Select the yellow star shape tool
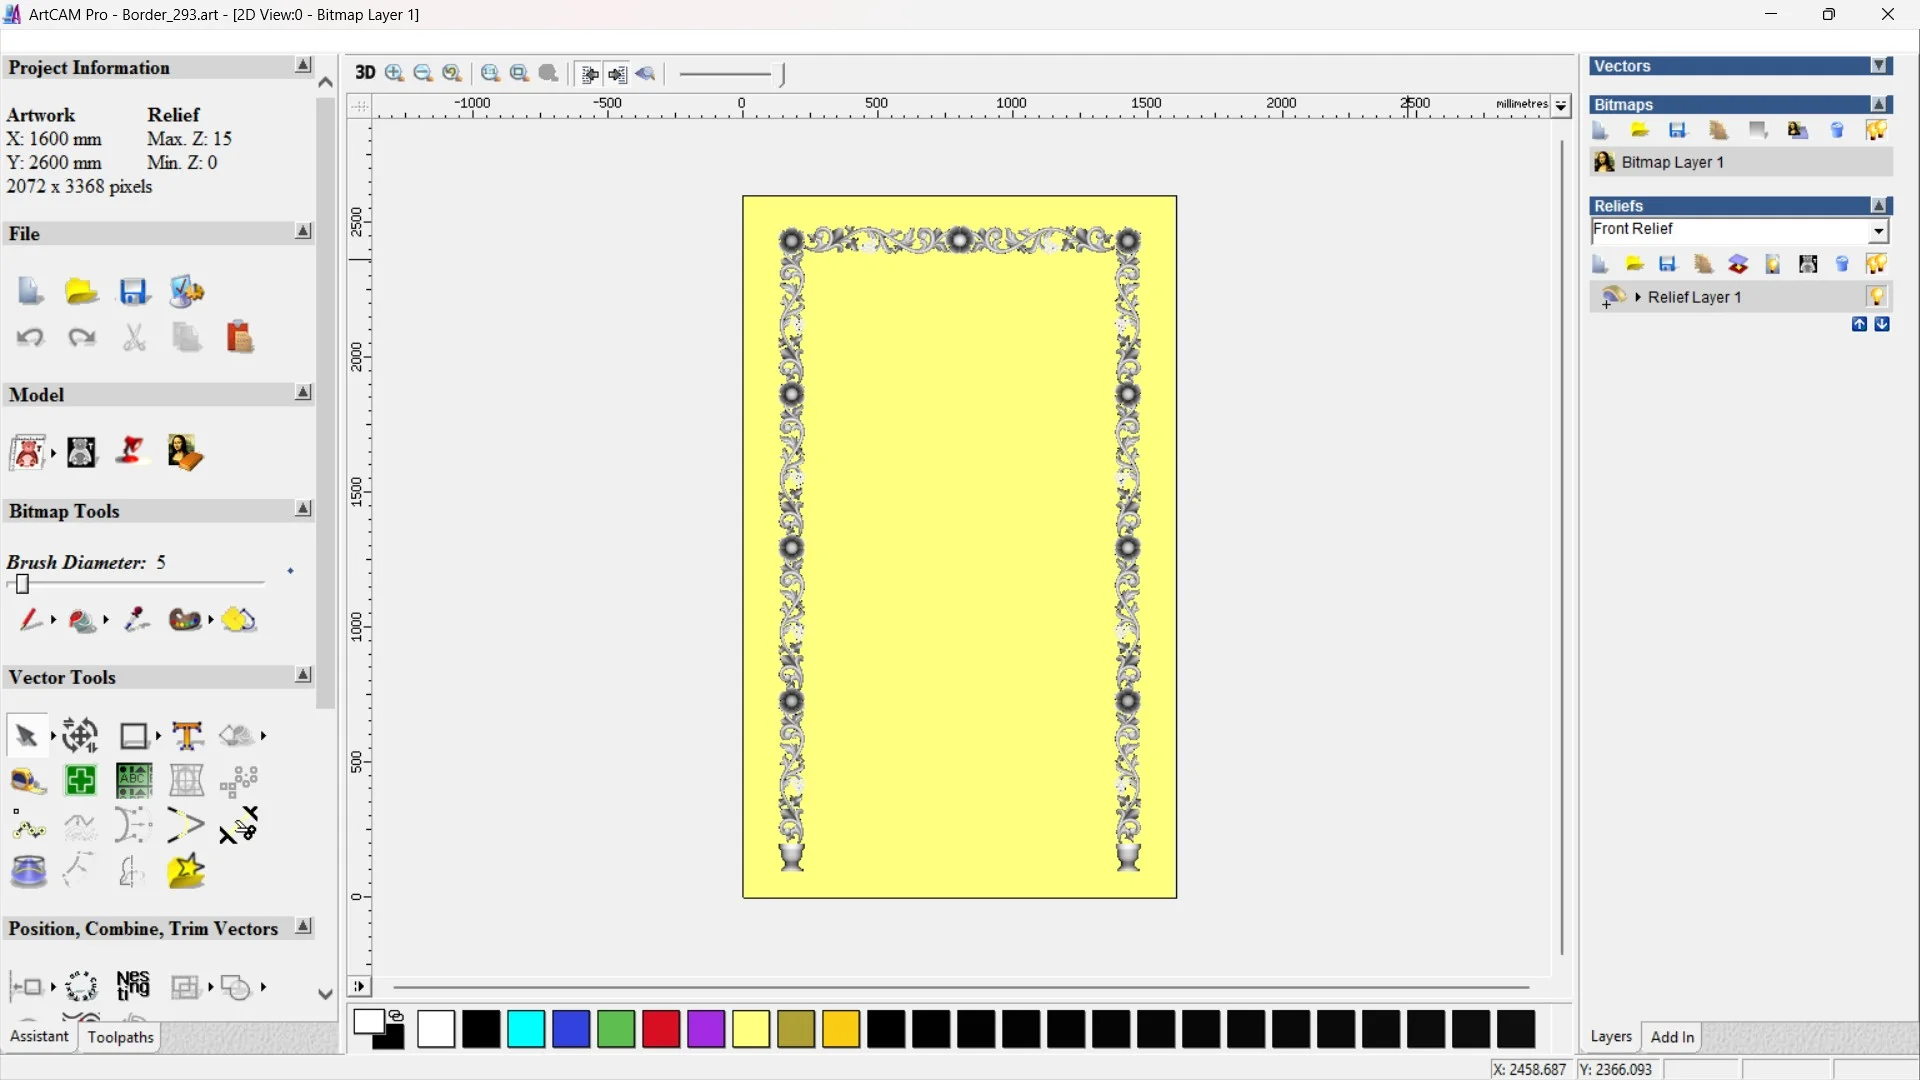1920x1080 pixels. [x=187, y=872]
